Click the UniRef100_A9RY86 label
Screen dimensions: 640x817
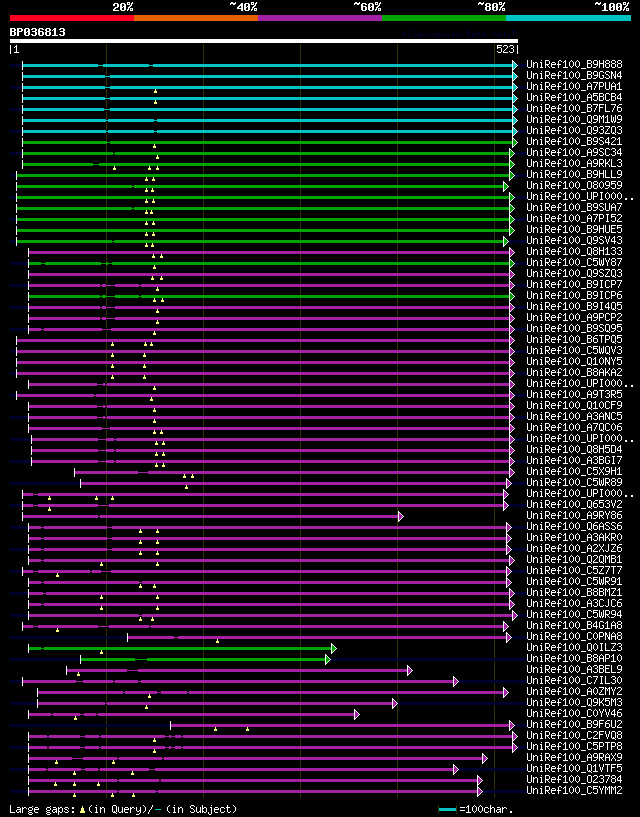[x=574, y=516]
